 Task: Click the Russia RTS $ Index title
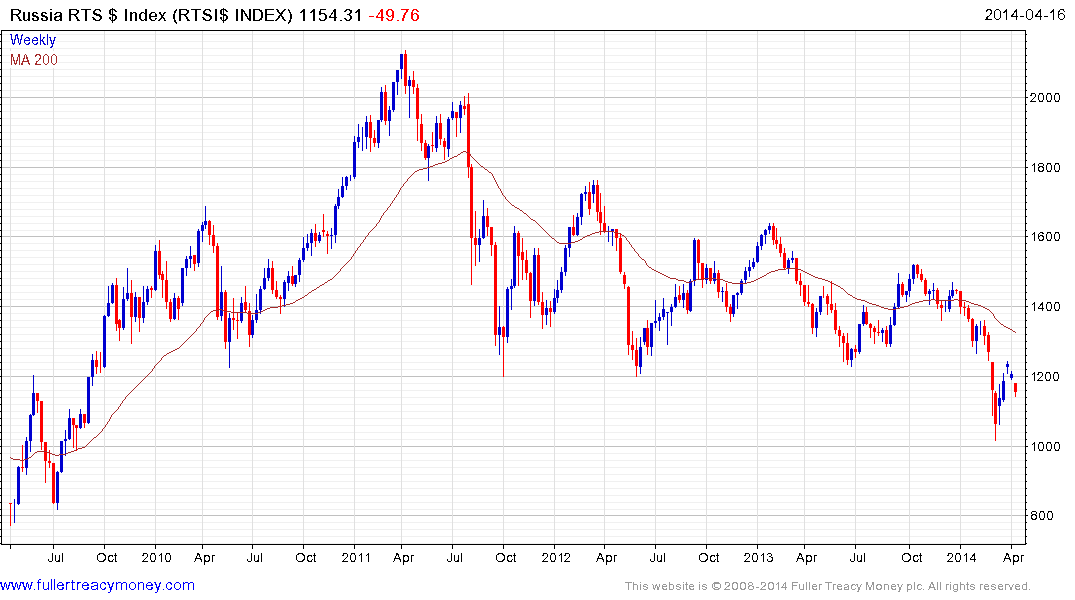pos(151,15)
